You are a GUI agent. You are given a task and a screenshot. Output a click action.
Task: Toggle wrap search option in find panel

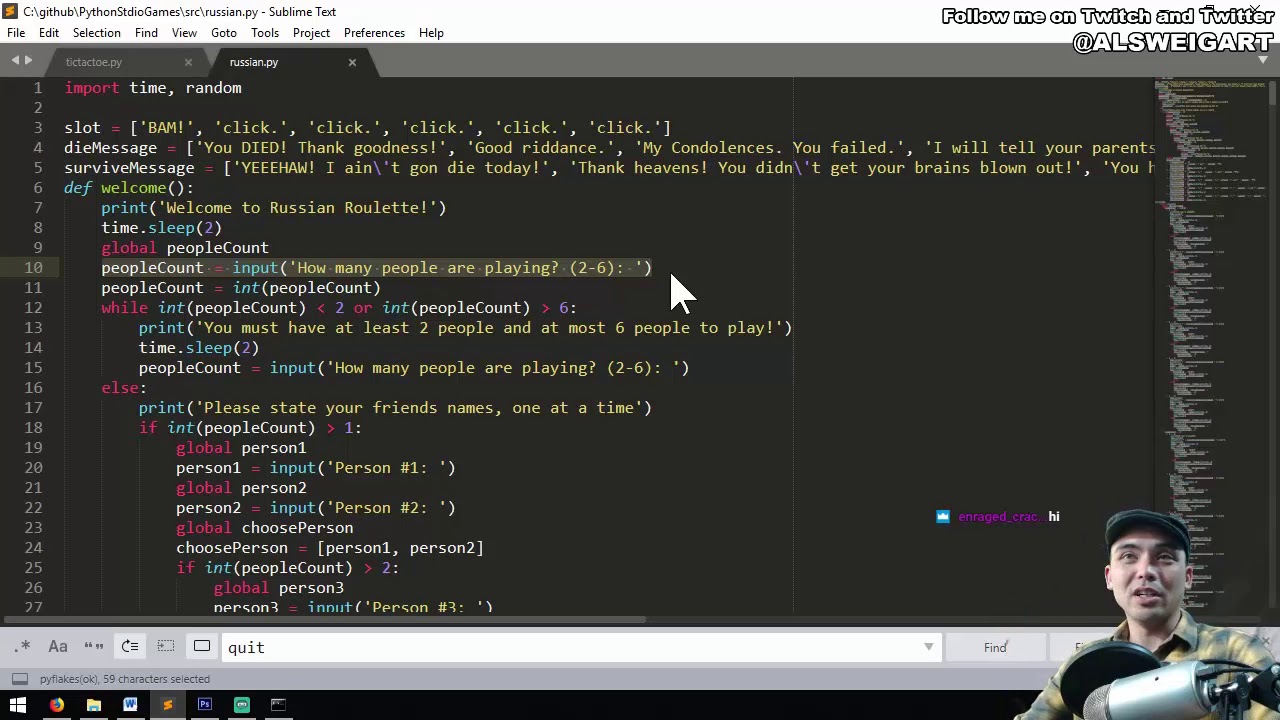[x=130, y=647]
